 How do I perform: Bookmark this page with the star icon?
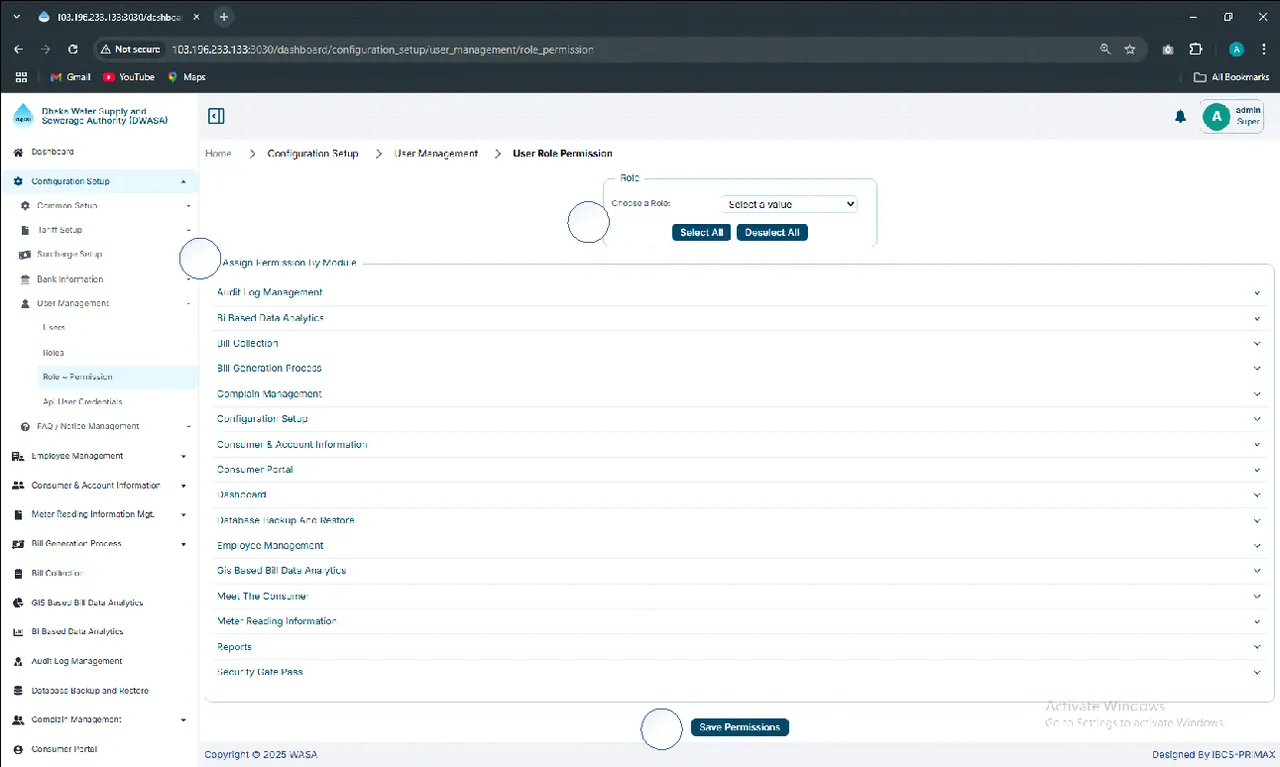click(x=1130, y=49)
